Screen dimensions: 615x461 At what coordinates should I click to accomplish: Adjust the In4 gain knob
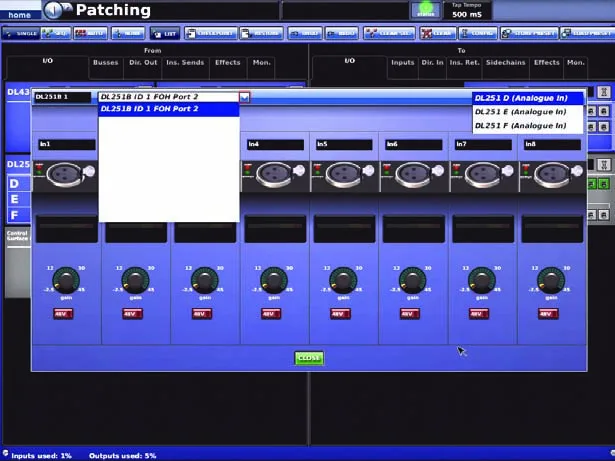click(x=274, y=281)
